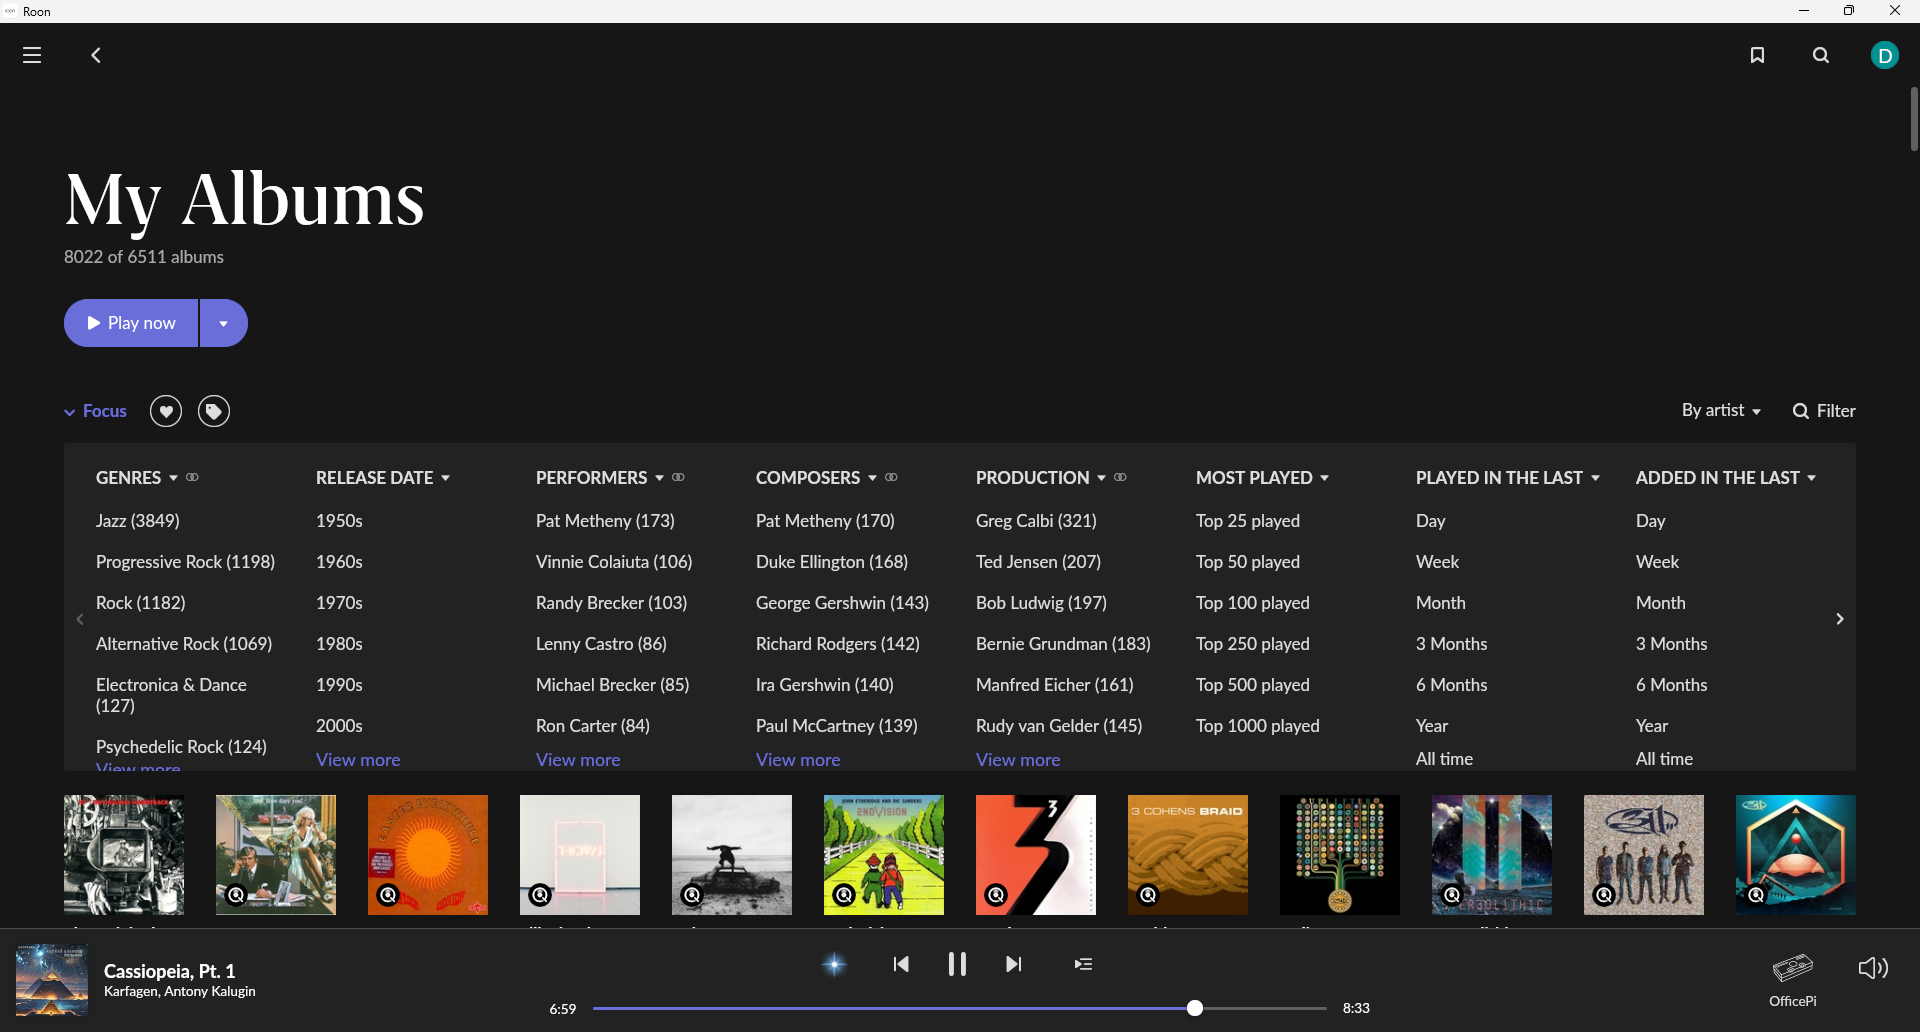Toggle the link icon next to PRODUCTION
Image resolution: width=1920 pixels, height=1032 pixels.
click(x=1120, y=477)
